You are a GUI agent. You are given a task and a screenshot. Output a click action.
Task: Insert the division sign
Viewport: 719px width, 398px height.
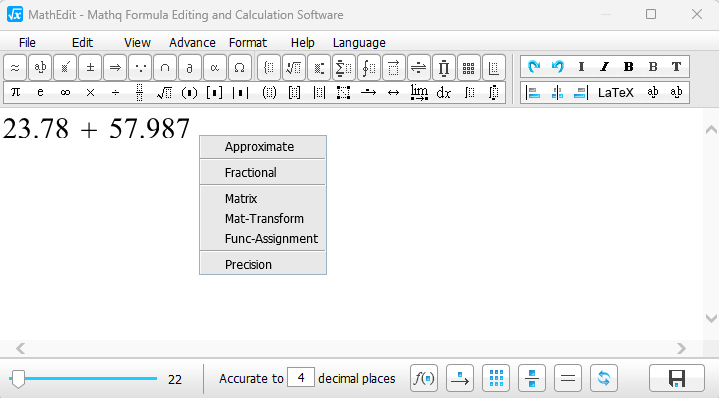tap(115, 93)
